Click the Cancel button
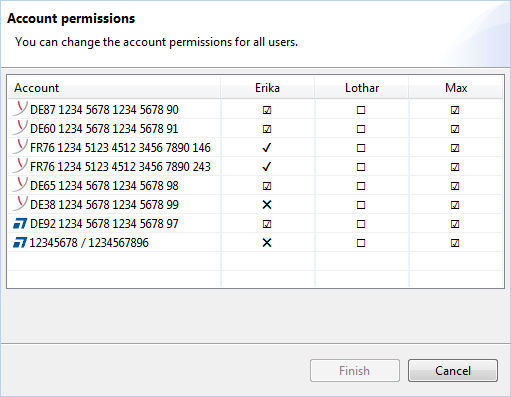 (x=453, y=371)
